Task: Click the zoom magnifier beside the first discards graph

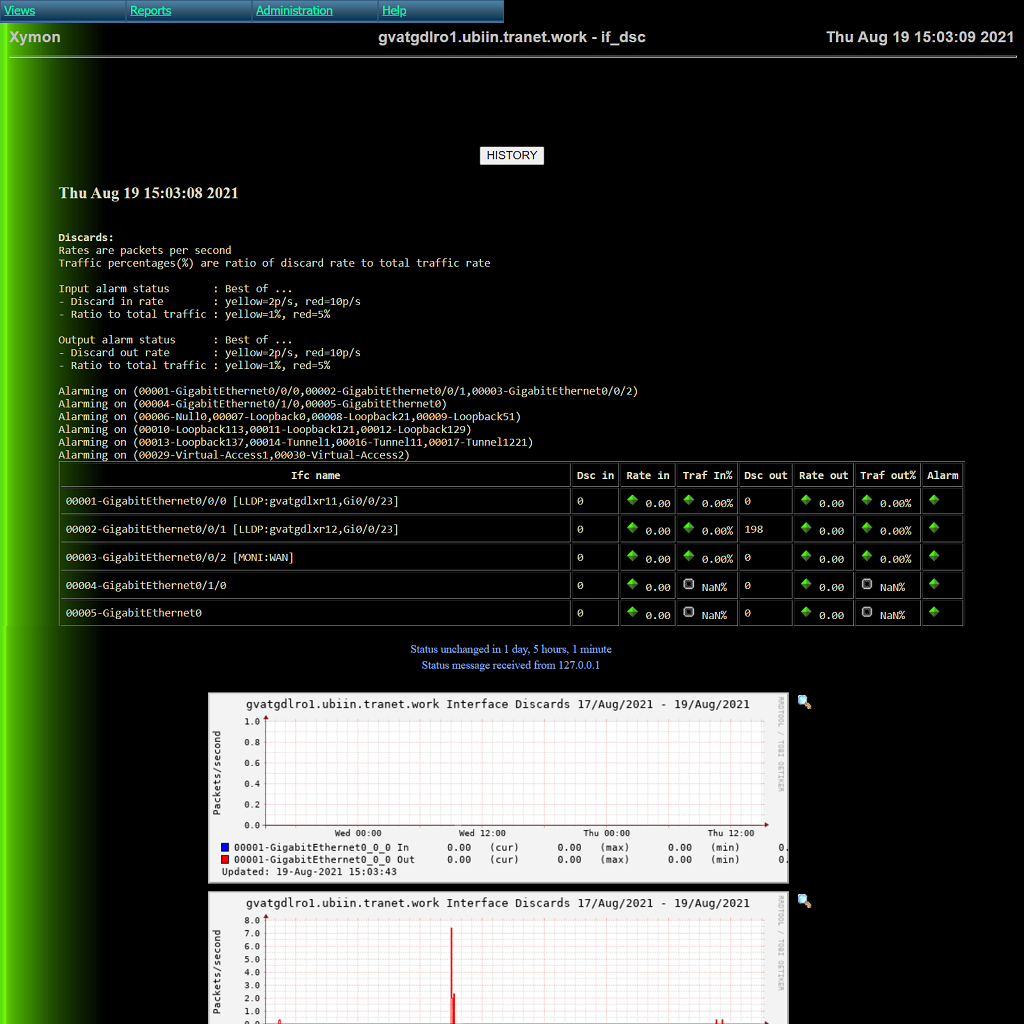Action: pos(804,702)
